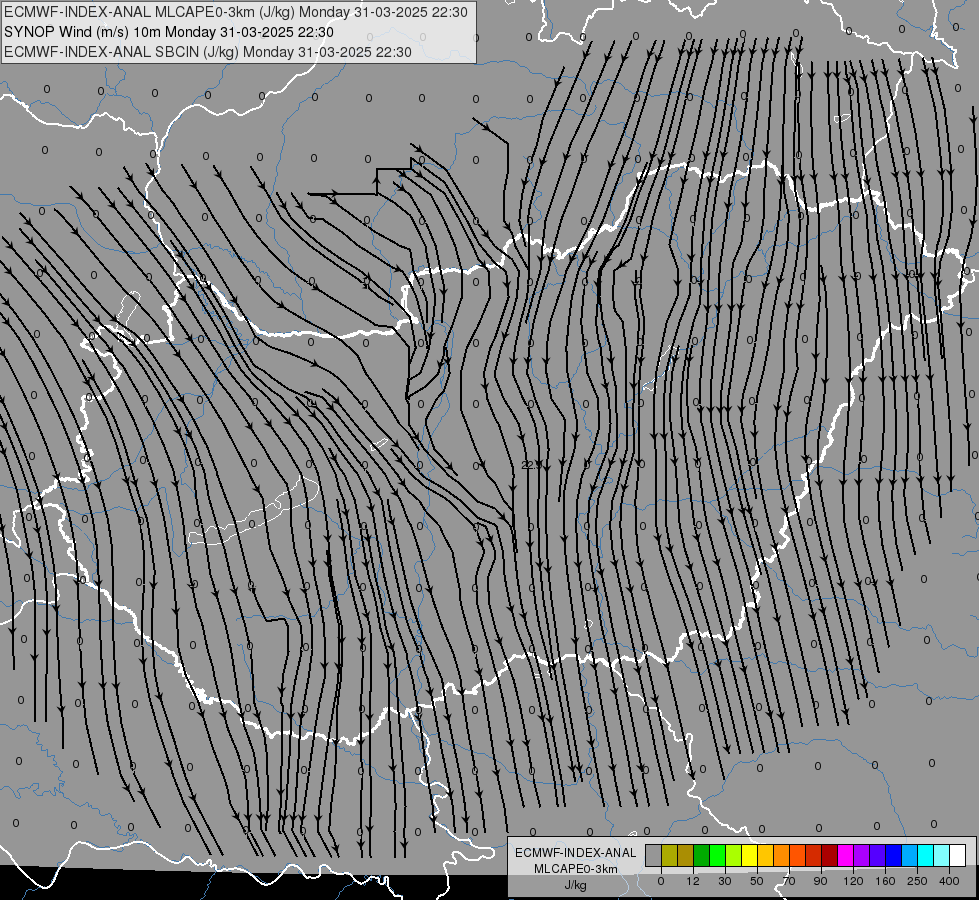Click the 22.5 value on the map
The height and width of the screenshot is (900, 979).
click(x=531, y=465)
